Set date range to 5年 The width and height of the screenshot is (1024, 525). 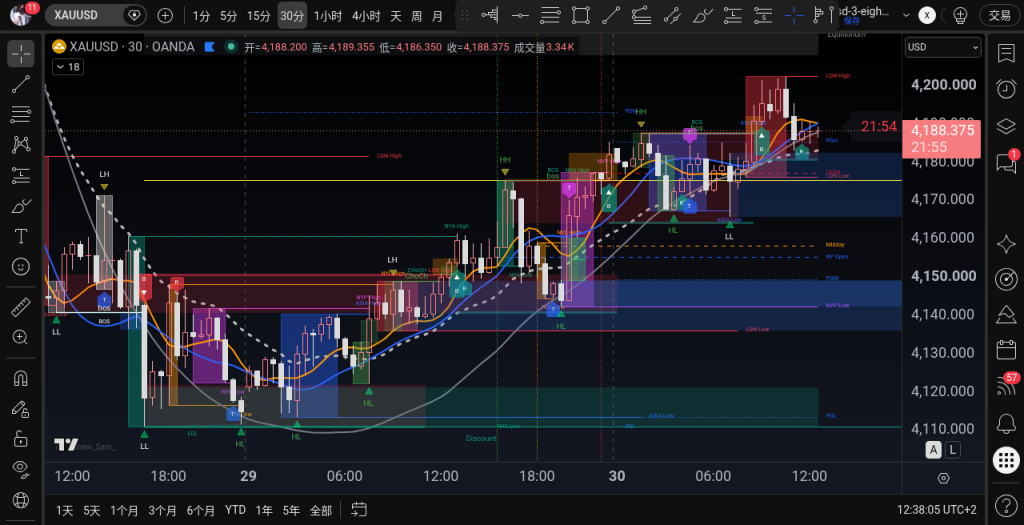(291, 510)
